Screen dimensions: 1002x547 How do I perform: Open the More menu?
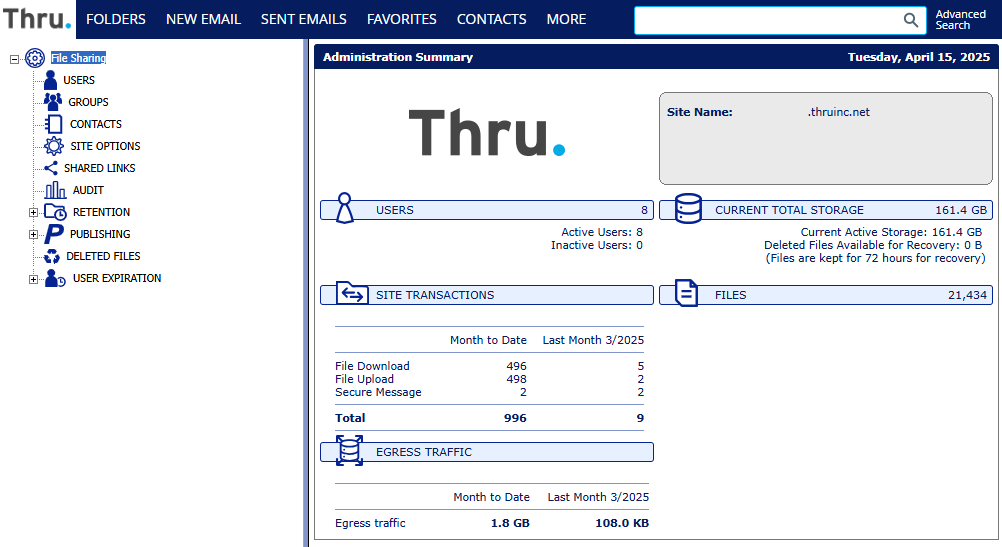[566, 19]
